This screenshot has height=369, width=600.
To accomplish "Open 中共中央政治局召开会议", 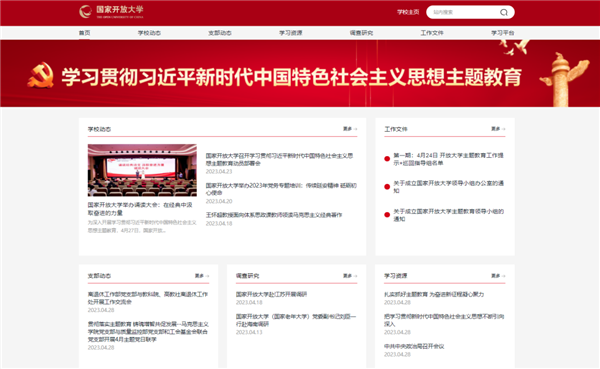I will (x=414, y=346).
